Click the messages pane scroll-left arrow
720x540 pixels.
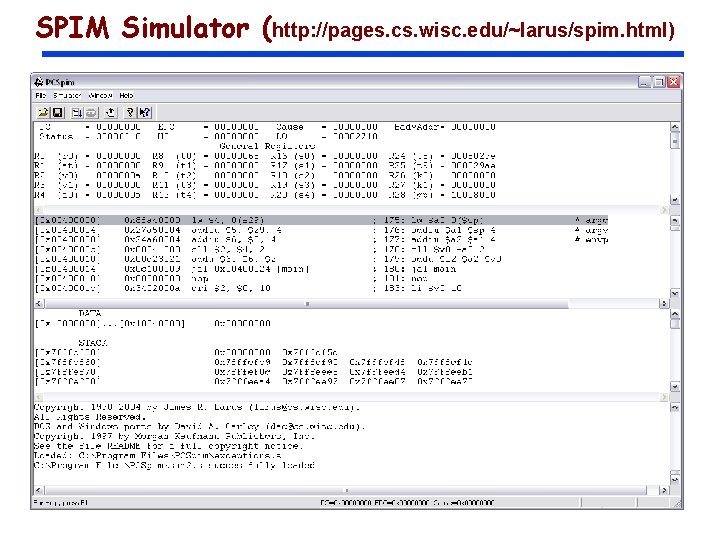(39, 490)
